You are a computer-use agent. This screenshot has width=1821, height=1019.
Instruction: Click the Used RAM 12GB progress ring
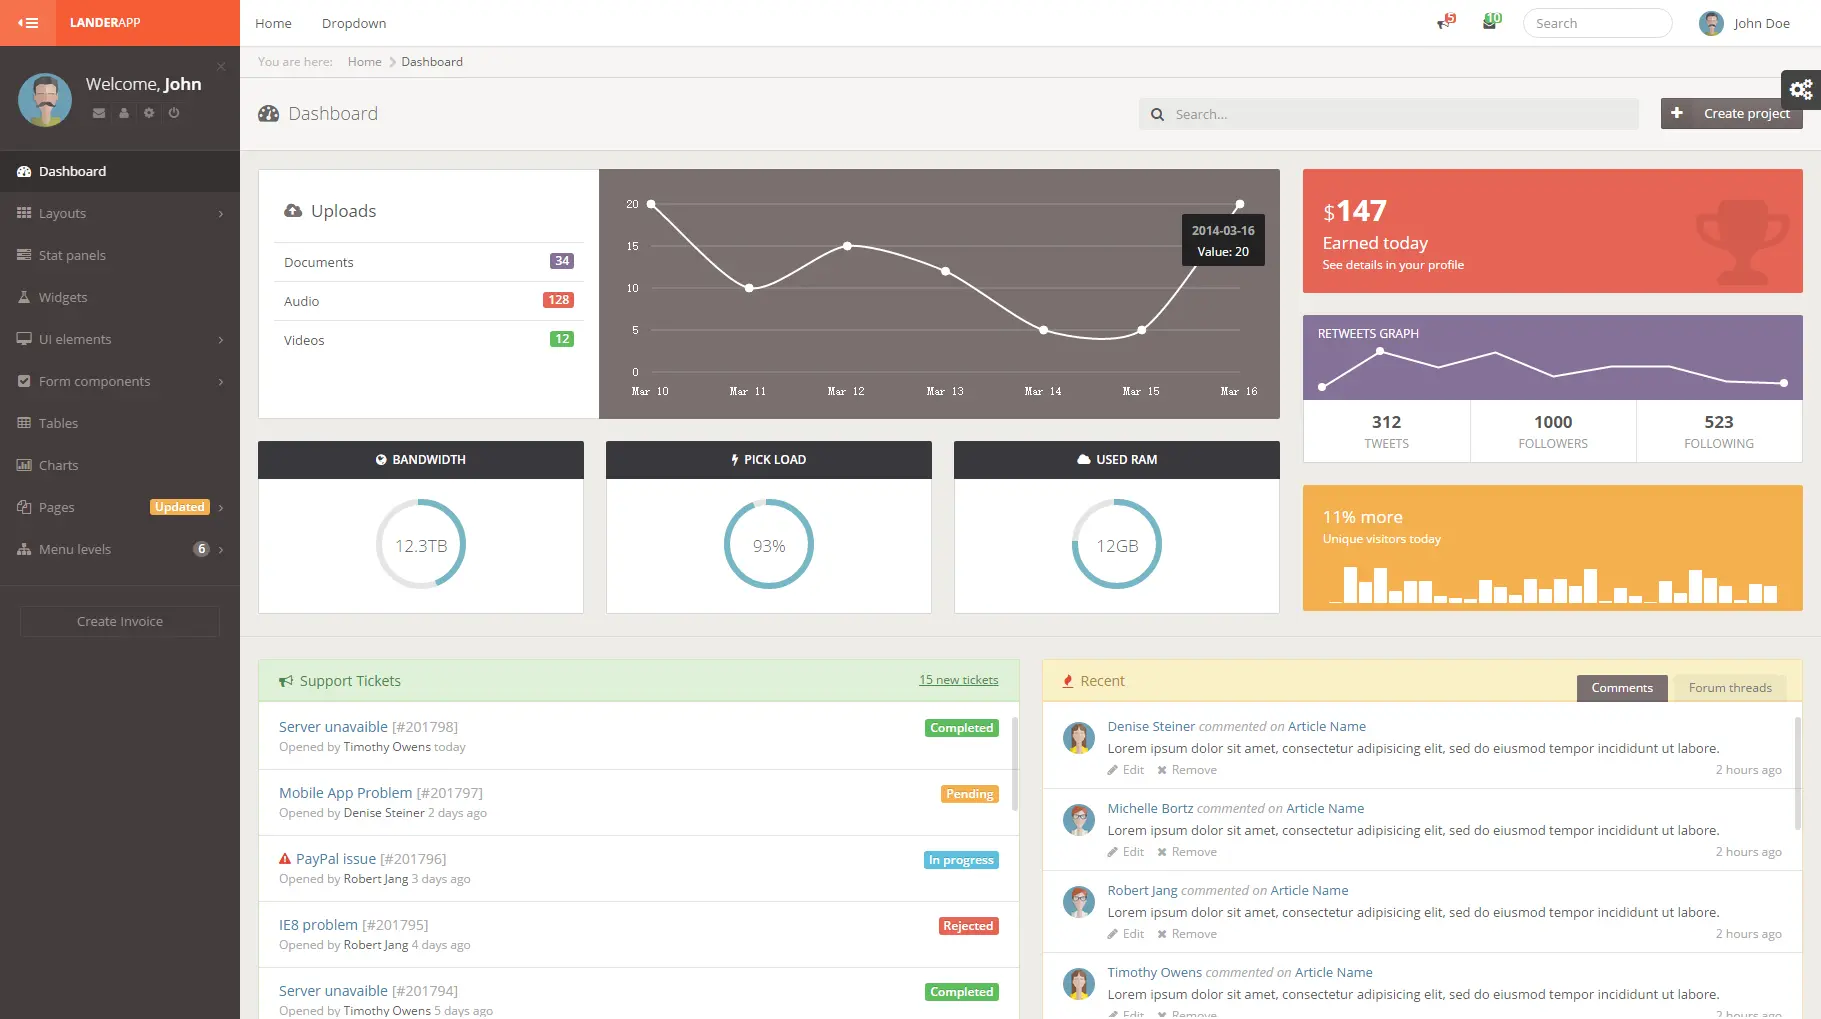pyautogui.click(x=1117, y=545)
